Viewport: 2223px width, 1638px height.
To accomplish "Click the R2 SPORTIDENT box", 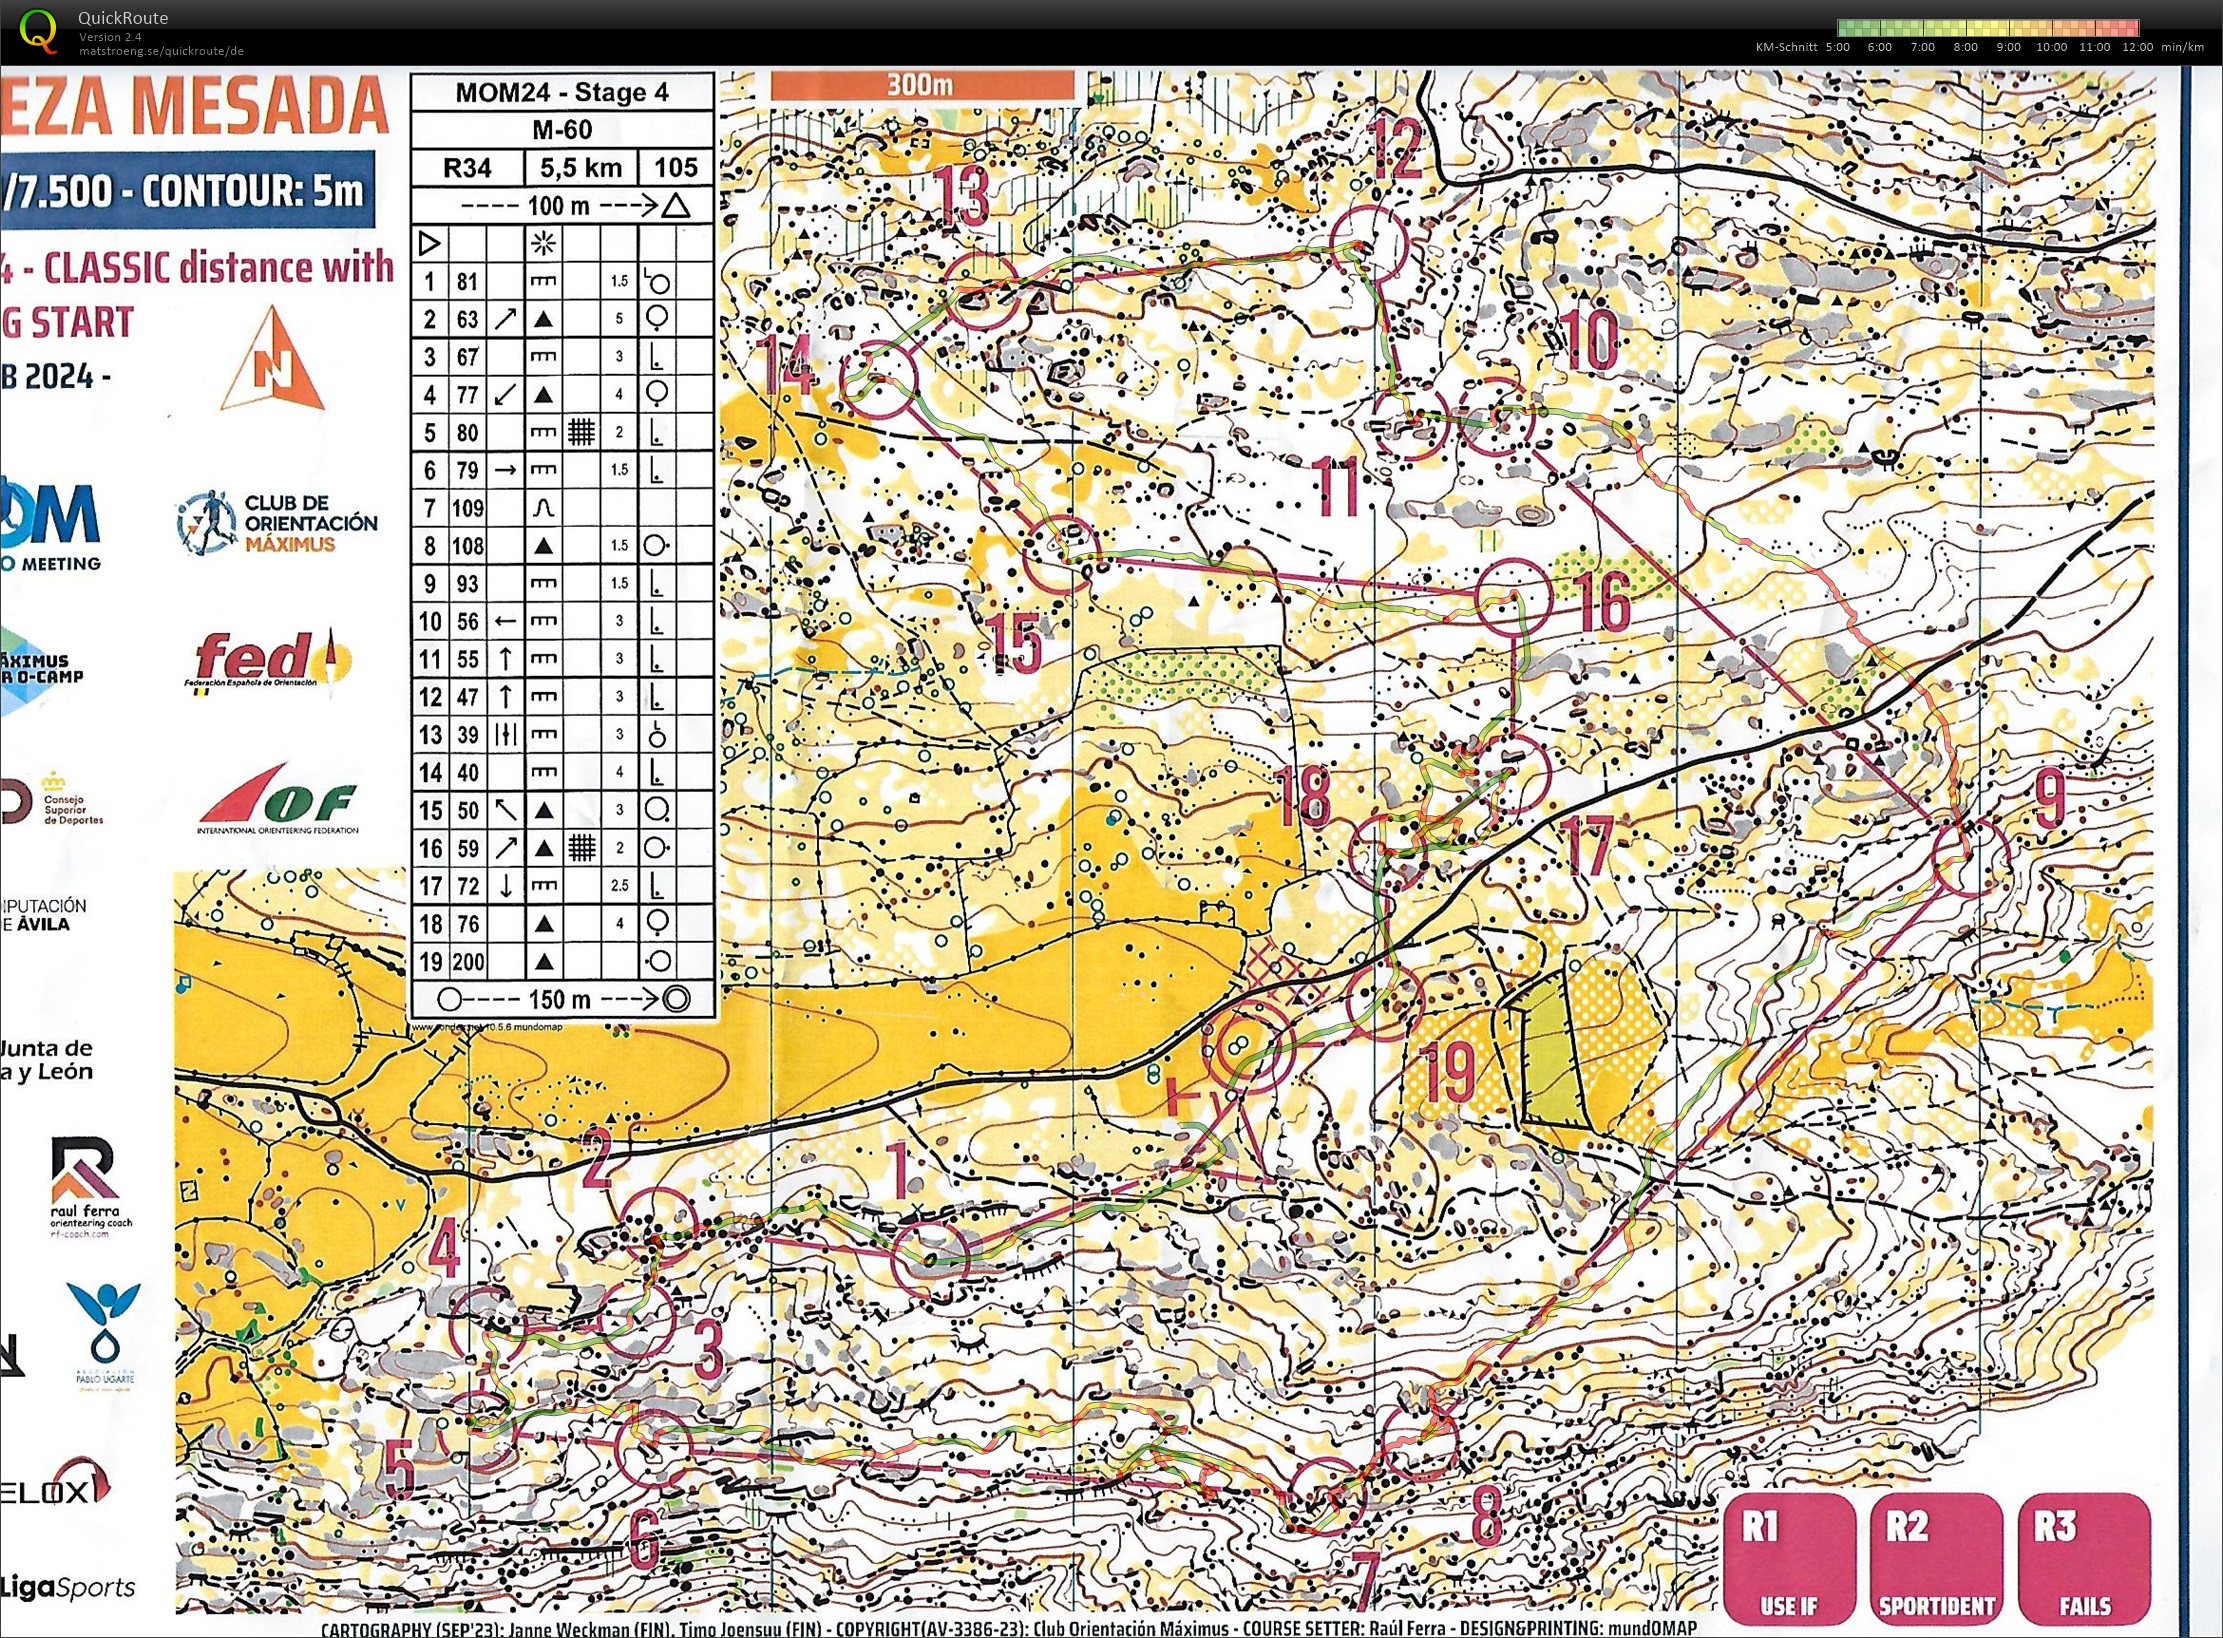I will tap(1936, 1558).
